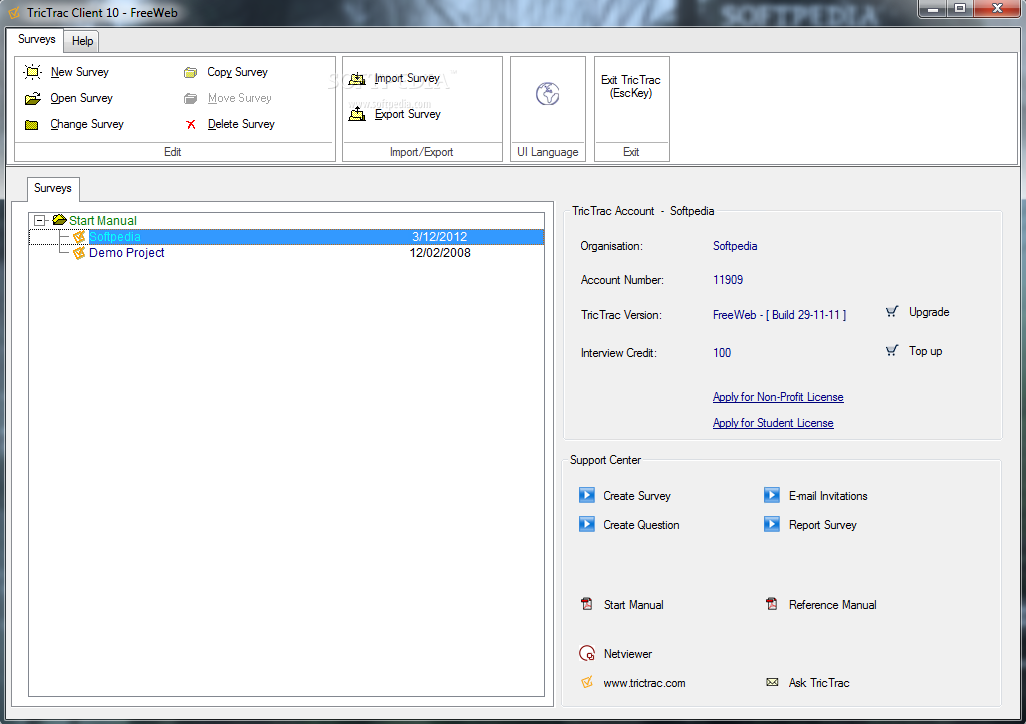Click account number 11909
Viewport: 1026px width, 724px height.
(x=728, y=280)
